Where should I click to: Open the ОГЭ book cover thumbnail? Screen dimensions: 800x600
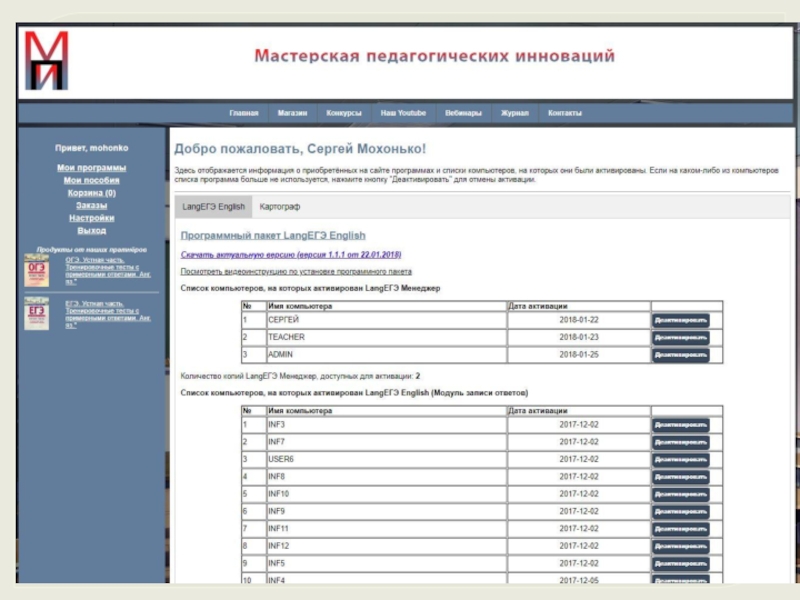click(x=36, y=271)
